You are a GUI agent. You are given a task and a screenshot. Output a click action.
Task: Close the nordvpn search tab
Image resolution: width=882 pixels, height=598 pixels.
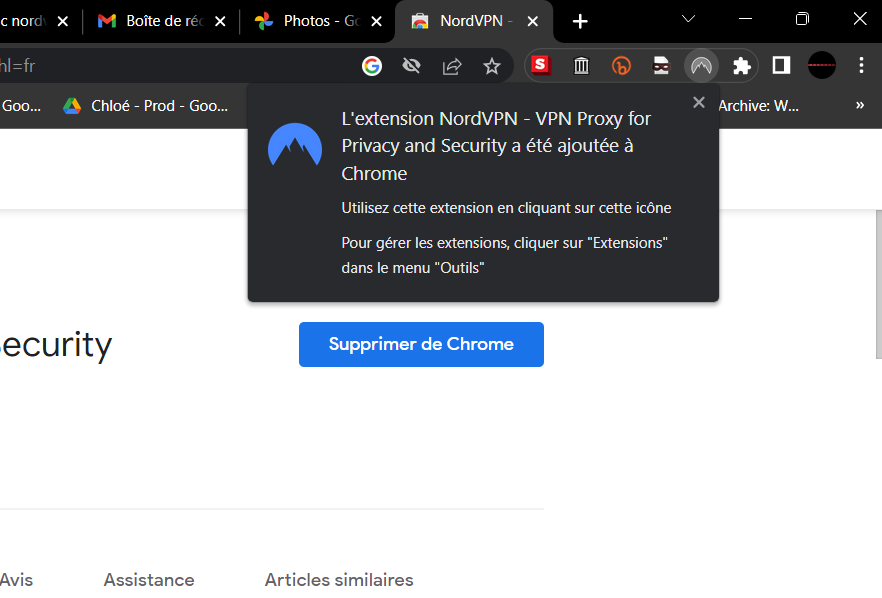click(63, 21)
